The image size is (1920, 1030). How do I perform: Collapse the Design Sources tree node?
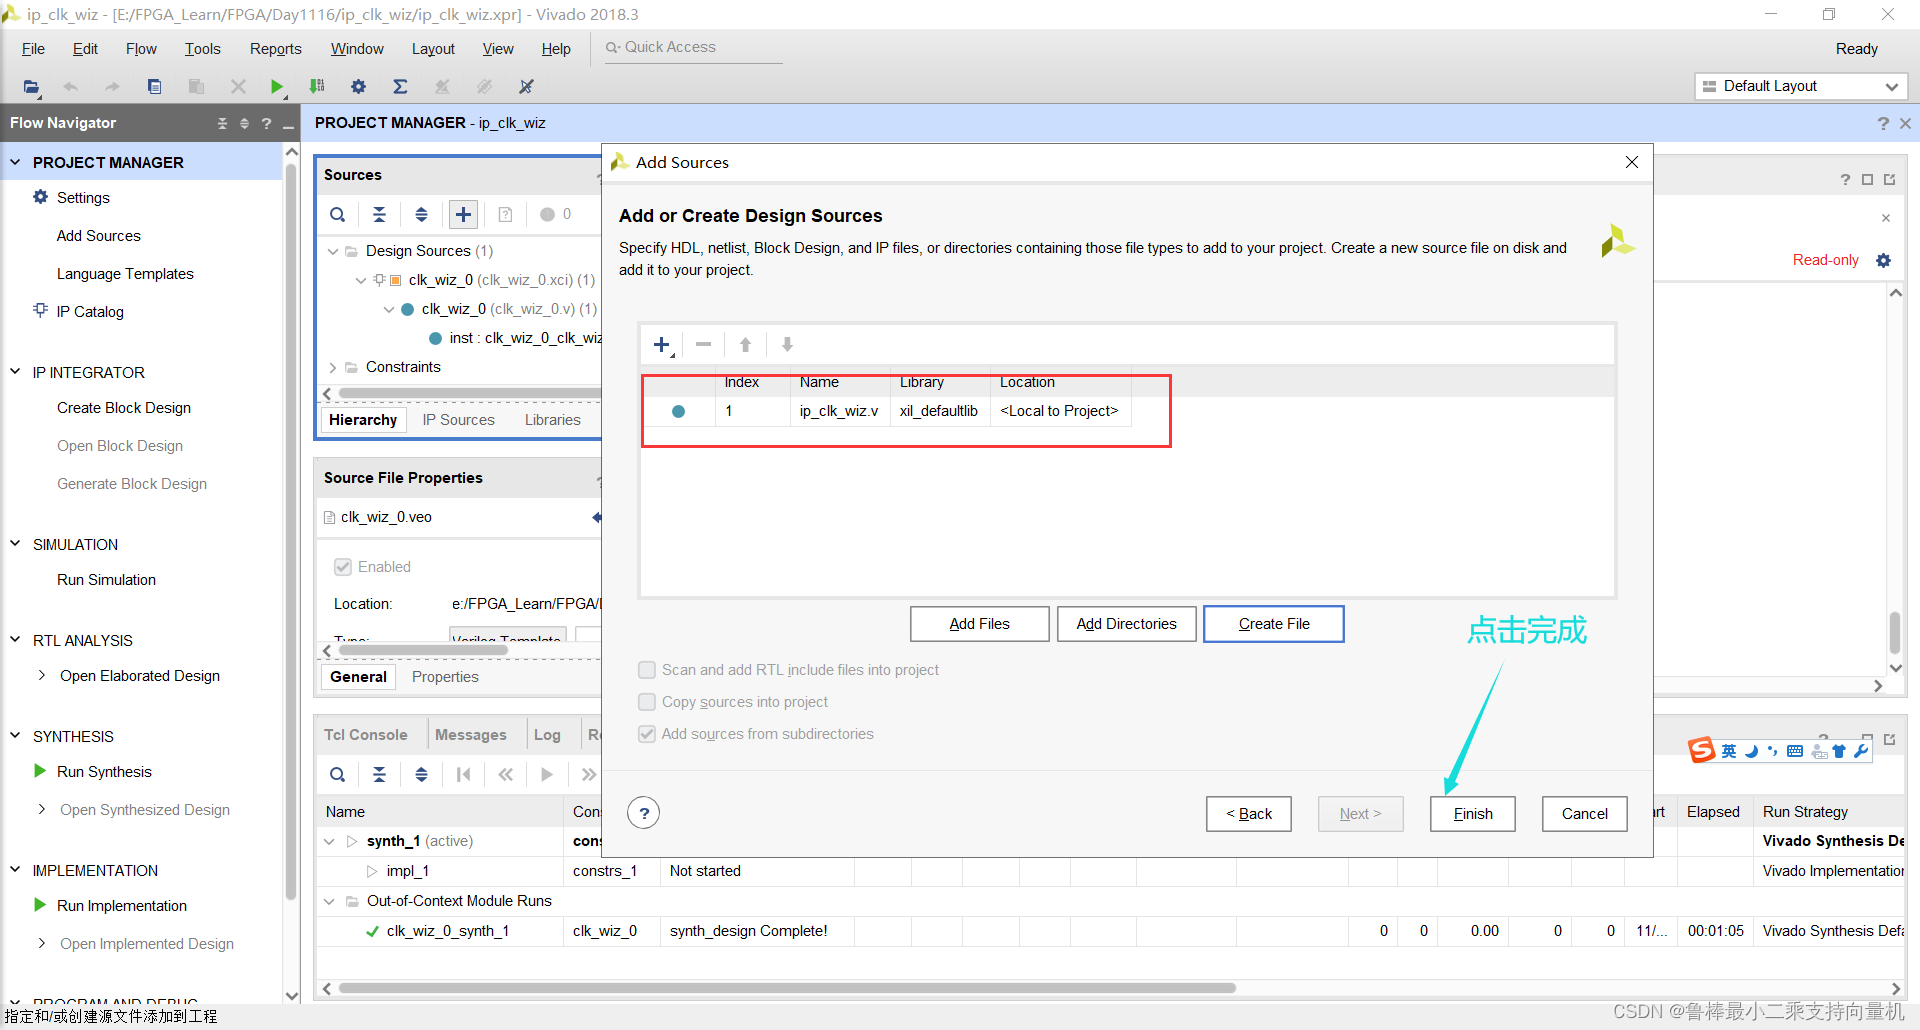pos(333,251)
